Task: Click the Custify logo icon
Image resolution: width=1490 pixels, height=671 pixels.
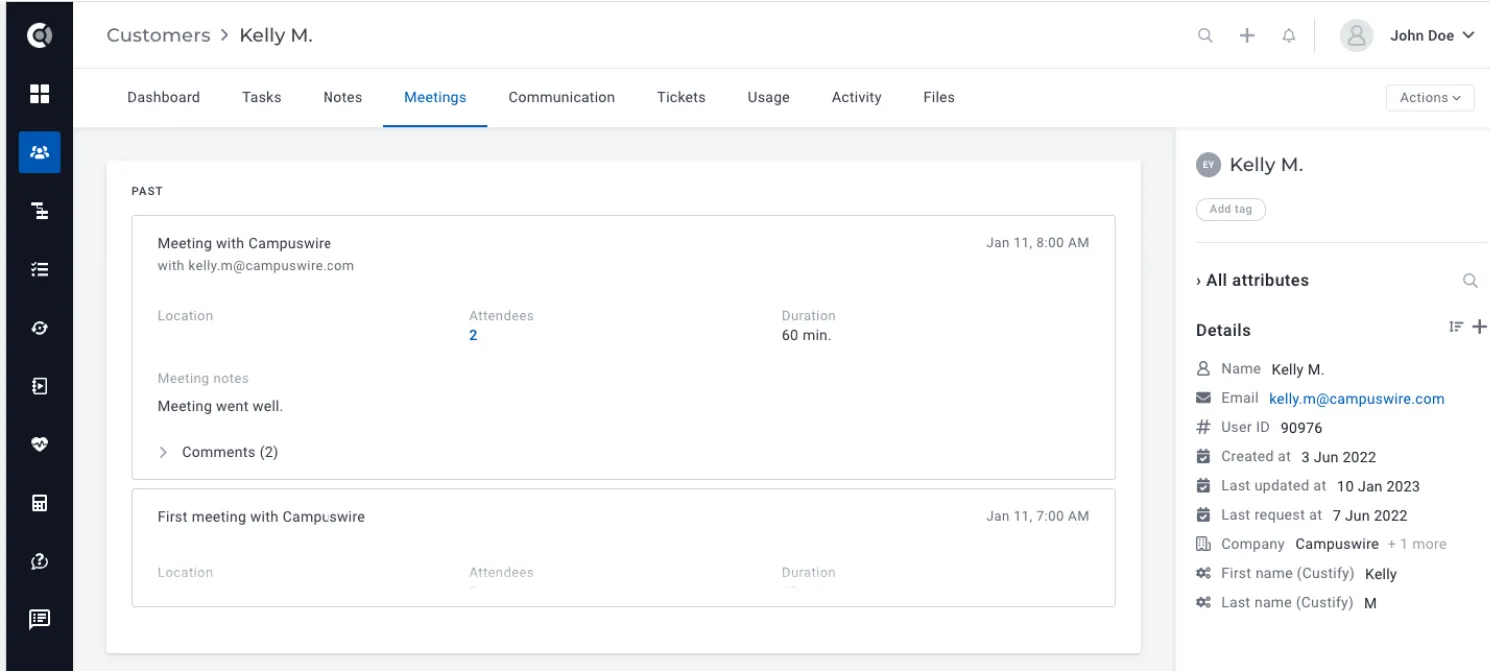Action: pos(39,36)
